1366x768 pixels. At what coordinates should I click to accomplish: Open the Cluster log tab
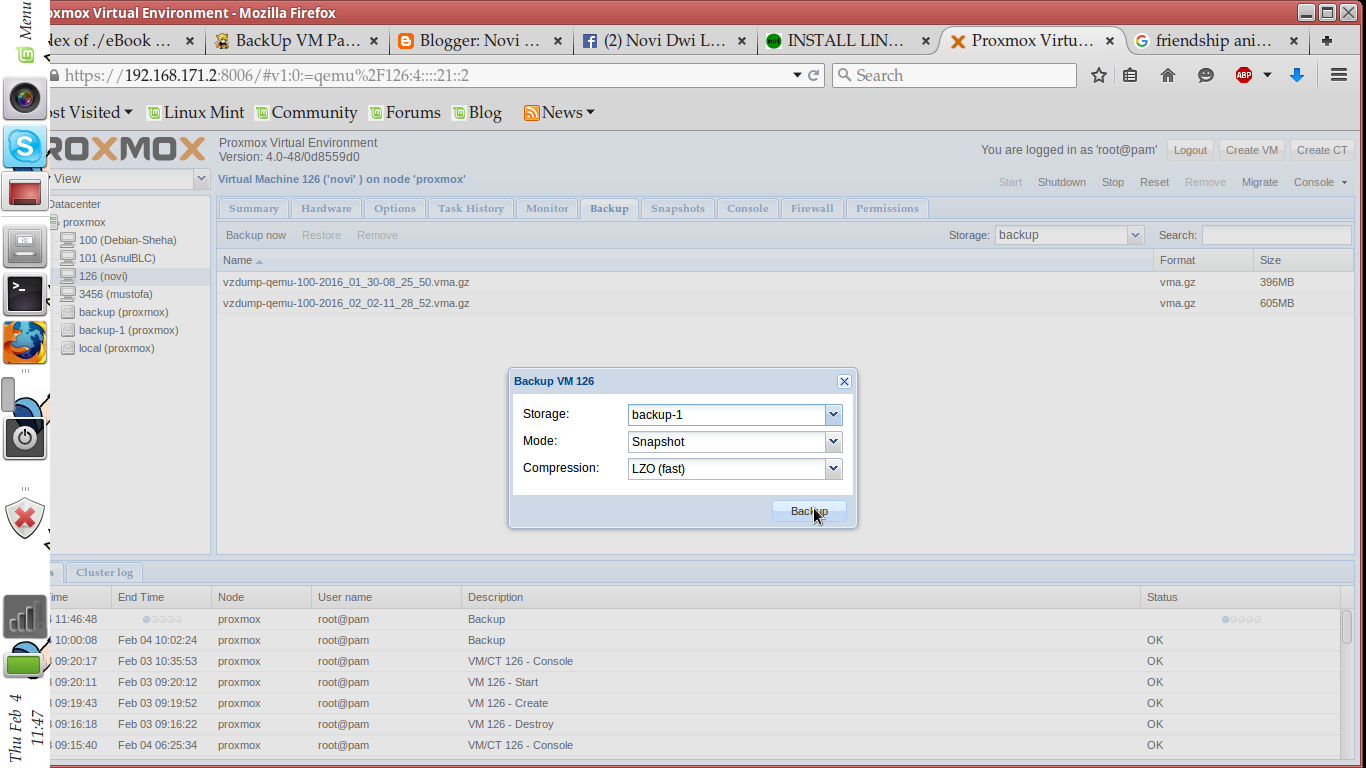[x=103, y=572]
